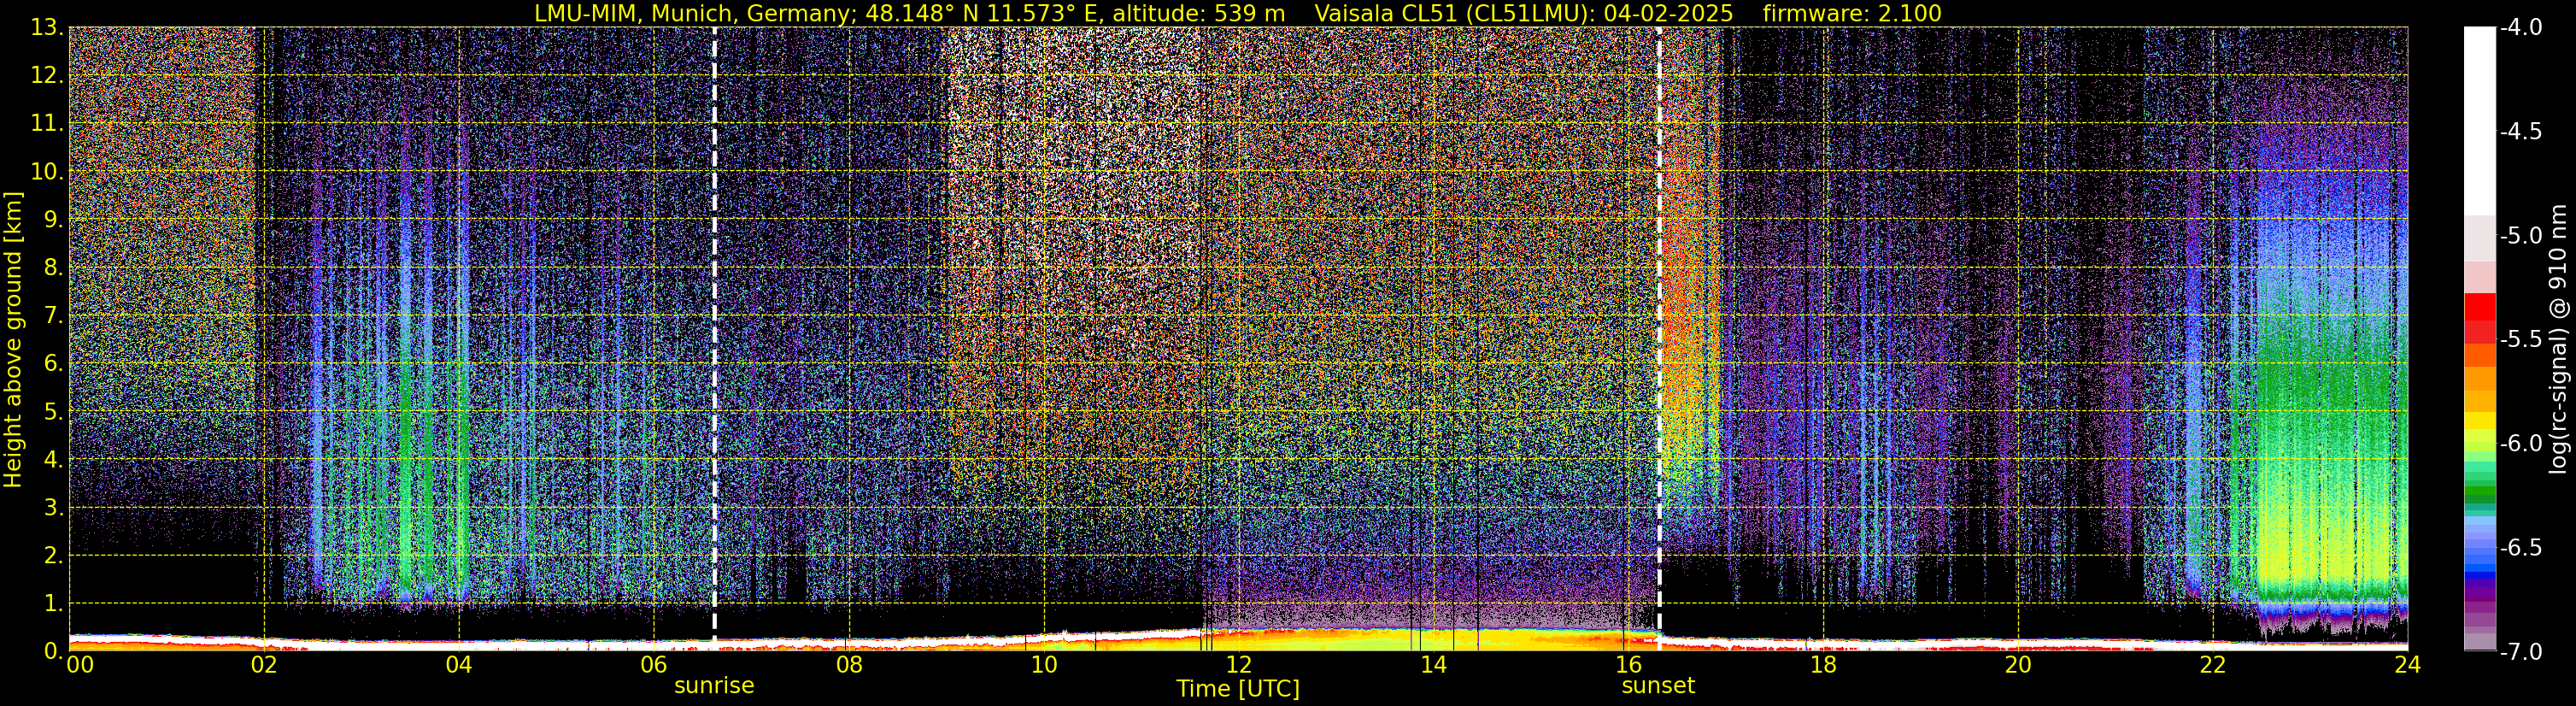Click the sunrise label below the time axis
2576x706 pixels.
click(714, 686)
